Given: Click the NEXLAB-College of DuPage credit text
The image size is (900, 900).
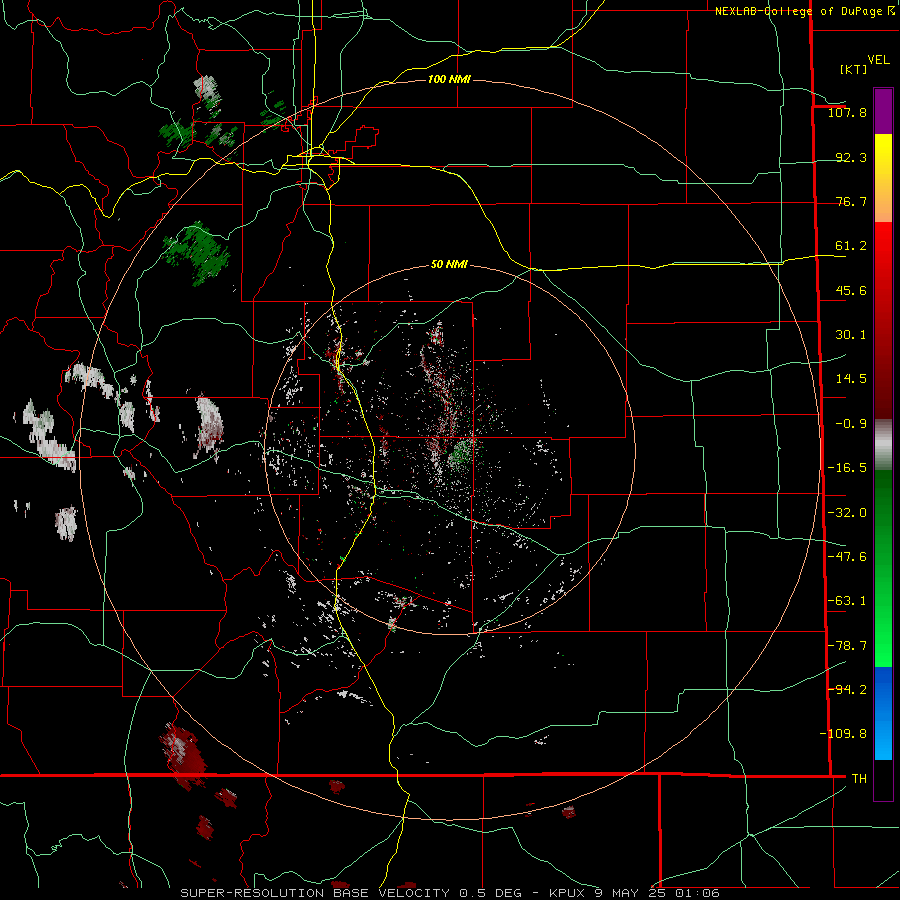Looking at the screenshot, I should pos(805,11).
